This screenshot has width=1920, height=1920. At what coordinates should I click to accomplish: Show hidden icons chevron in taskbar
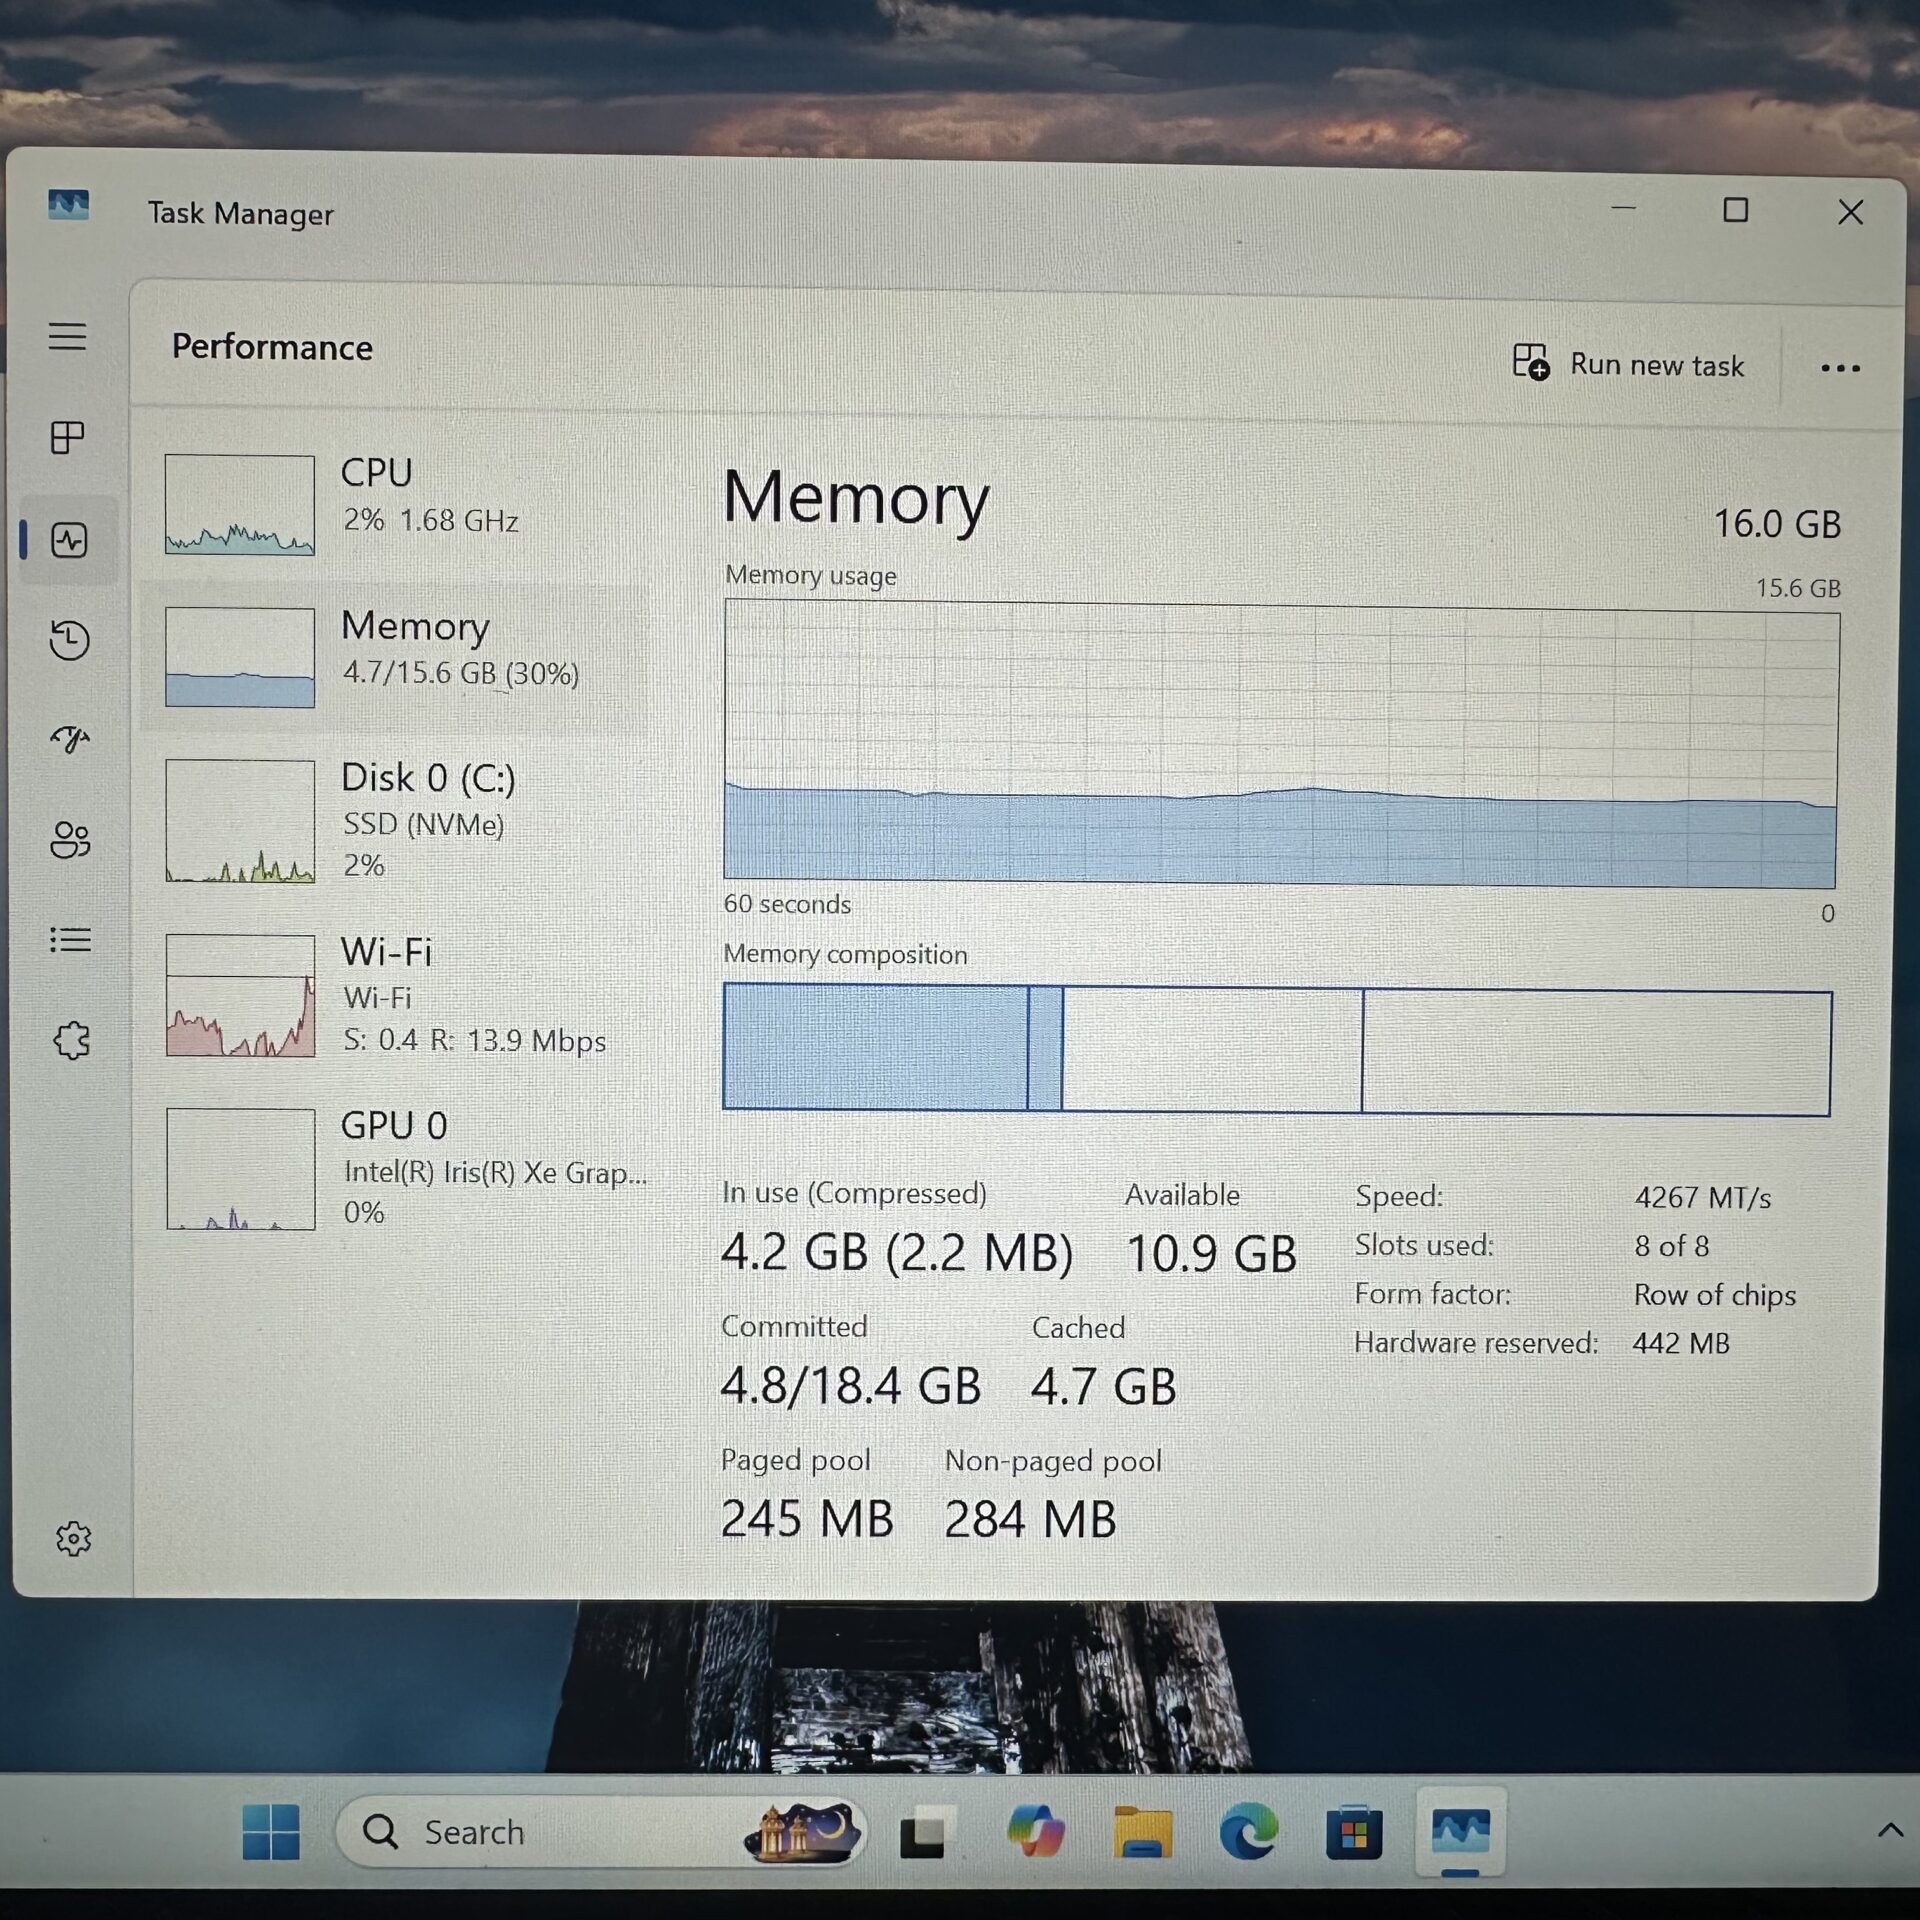click(x=1890, y=1830)
